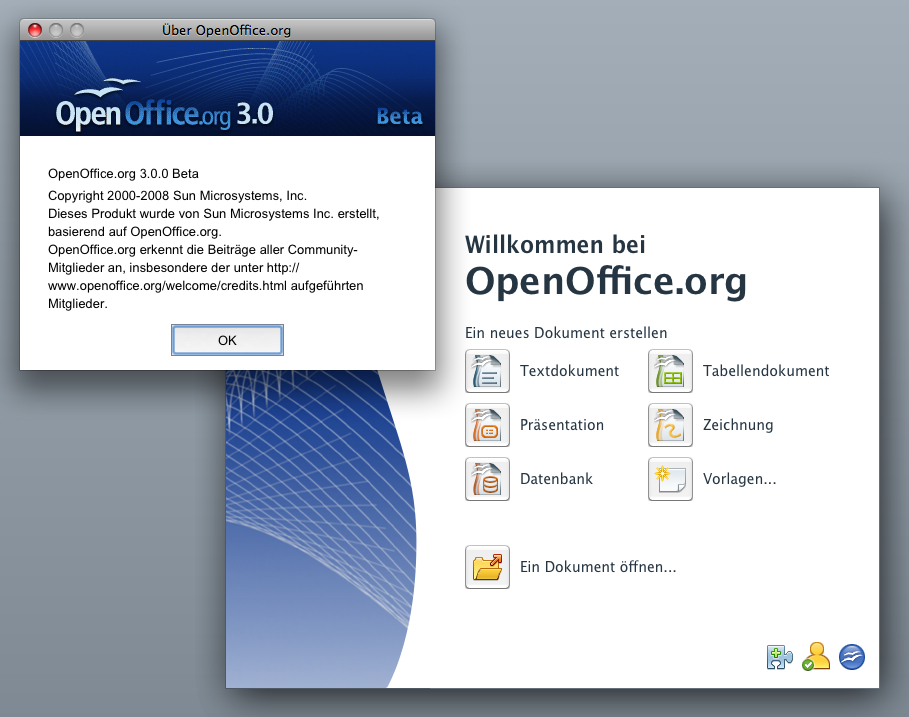Image resolution: width=909 pixels, height=717 pixels.
Task: Create a new Zeichnung via its icon
Action: 670,425
